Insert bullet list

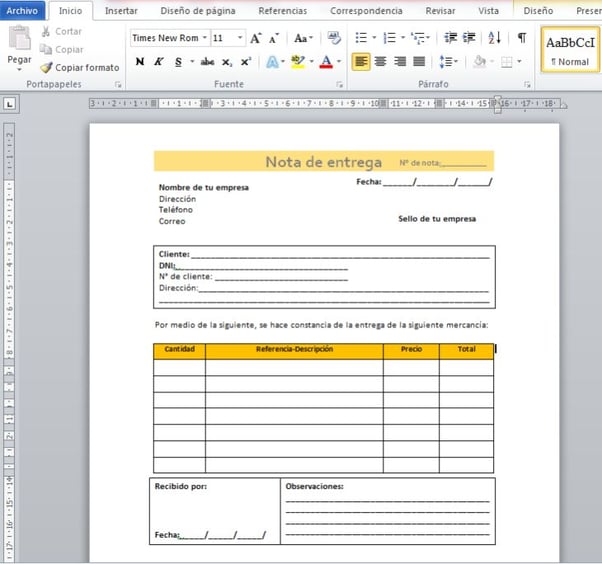[361, 38]
